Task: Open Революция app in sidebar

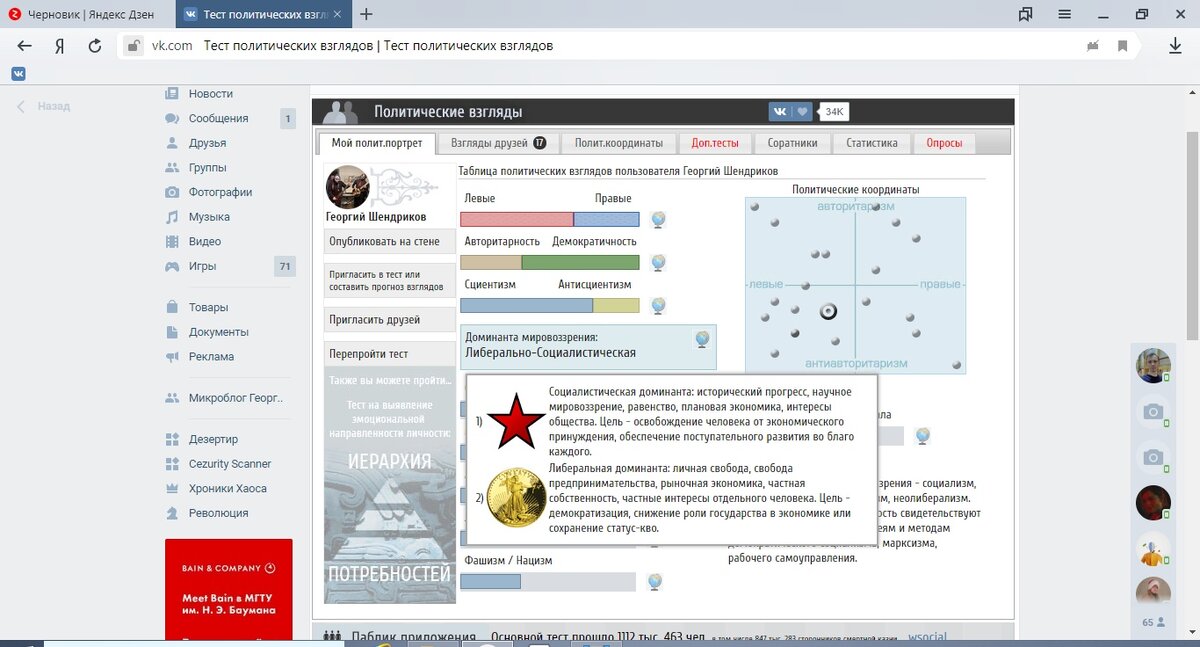Action: (218, 513)
